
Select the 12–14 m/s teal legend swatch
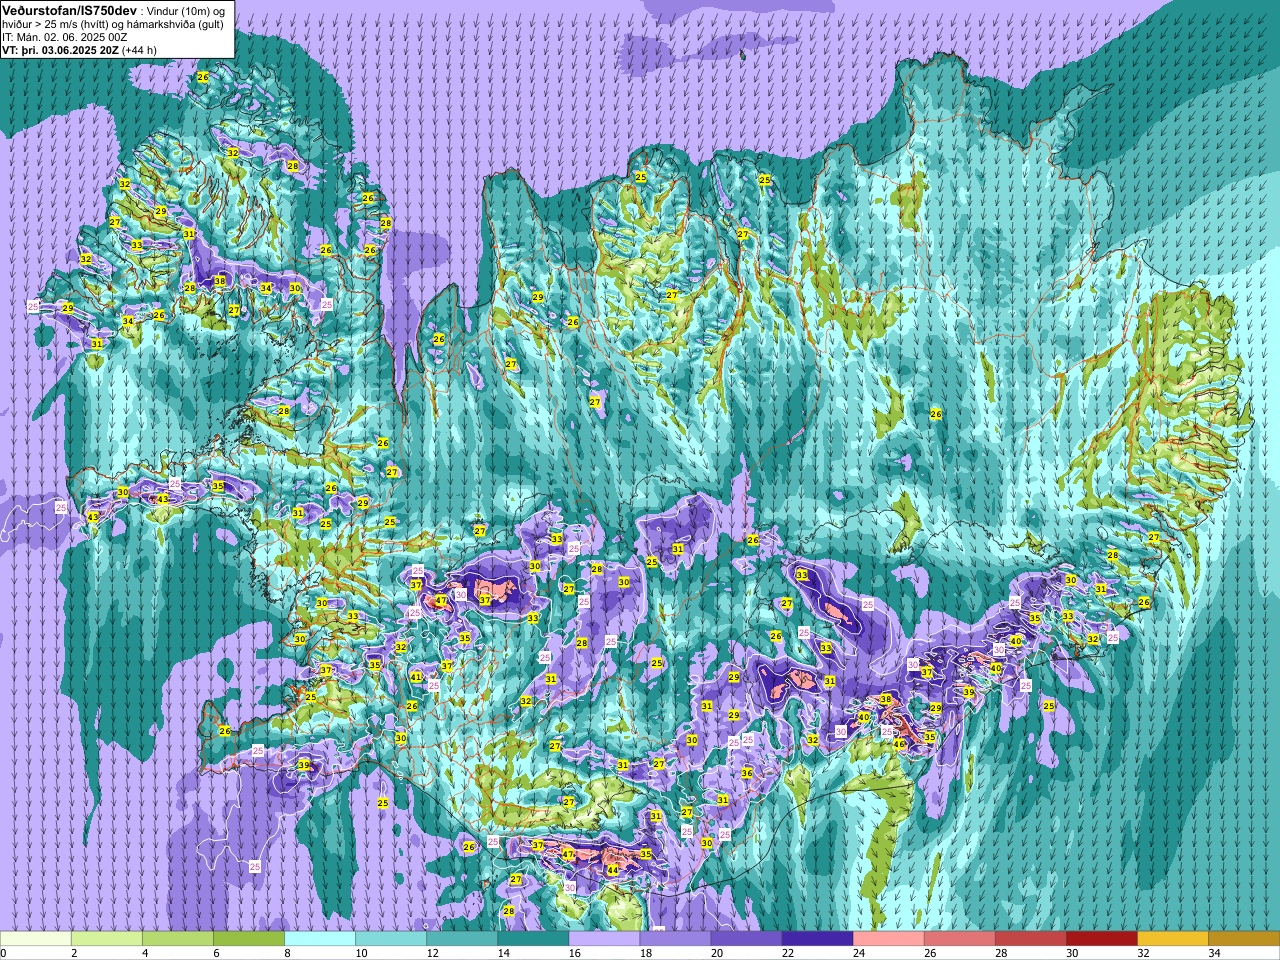[x=462, y=939]
